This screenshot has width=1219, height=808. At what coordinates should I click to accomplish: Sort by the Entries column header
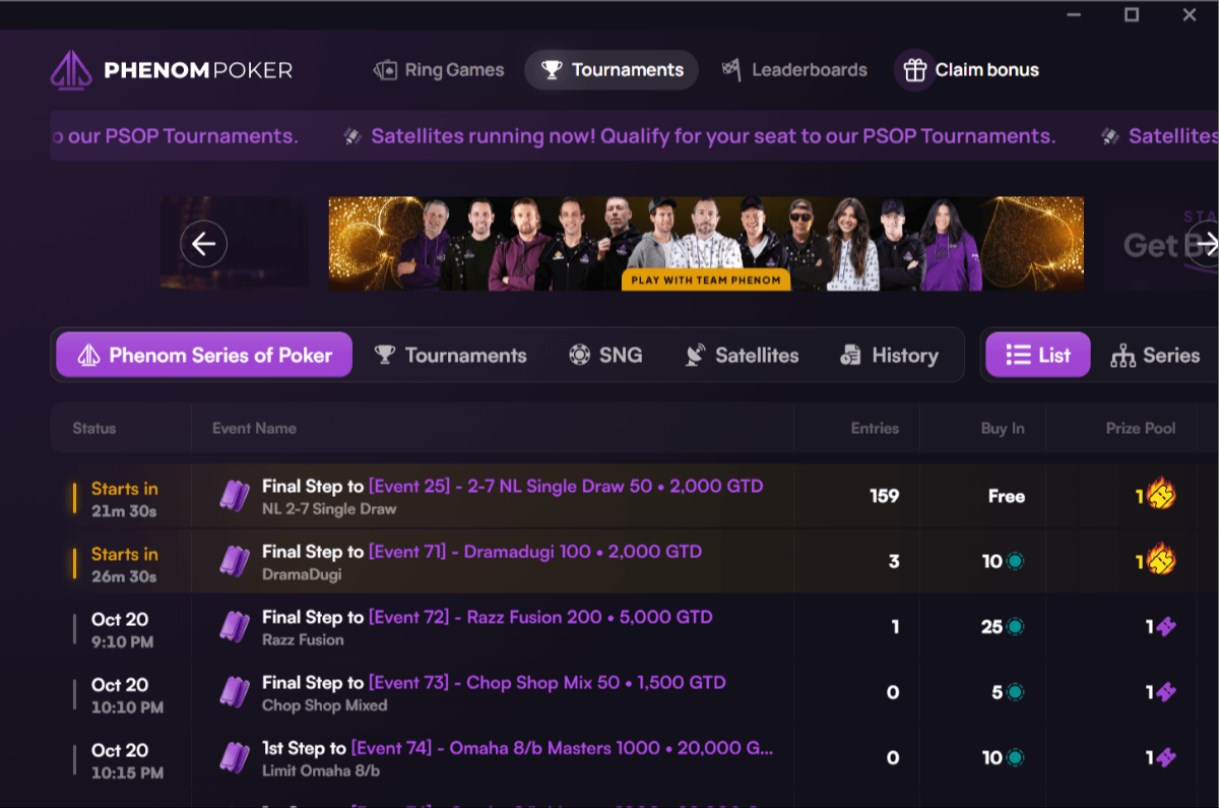[875, 428]
